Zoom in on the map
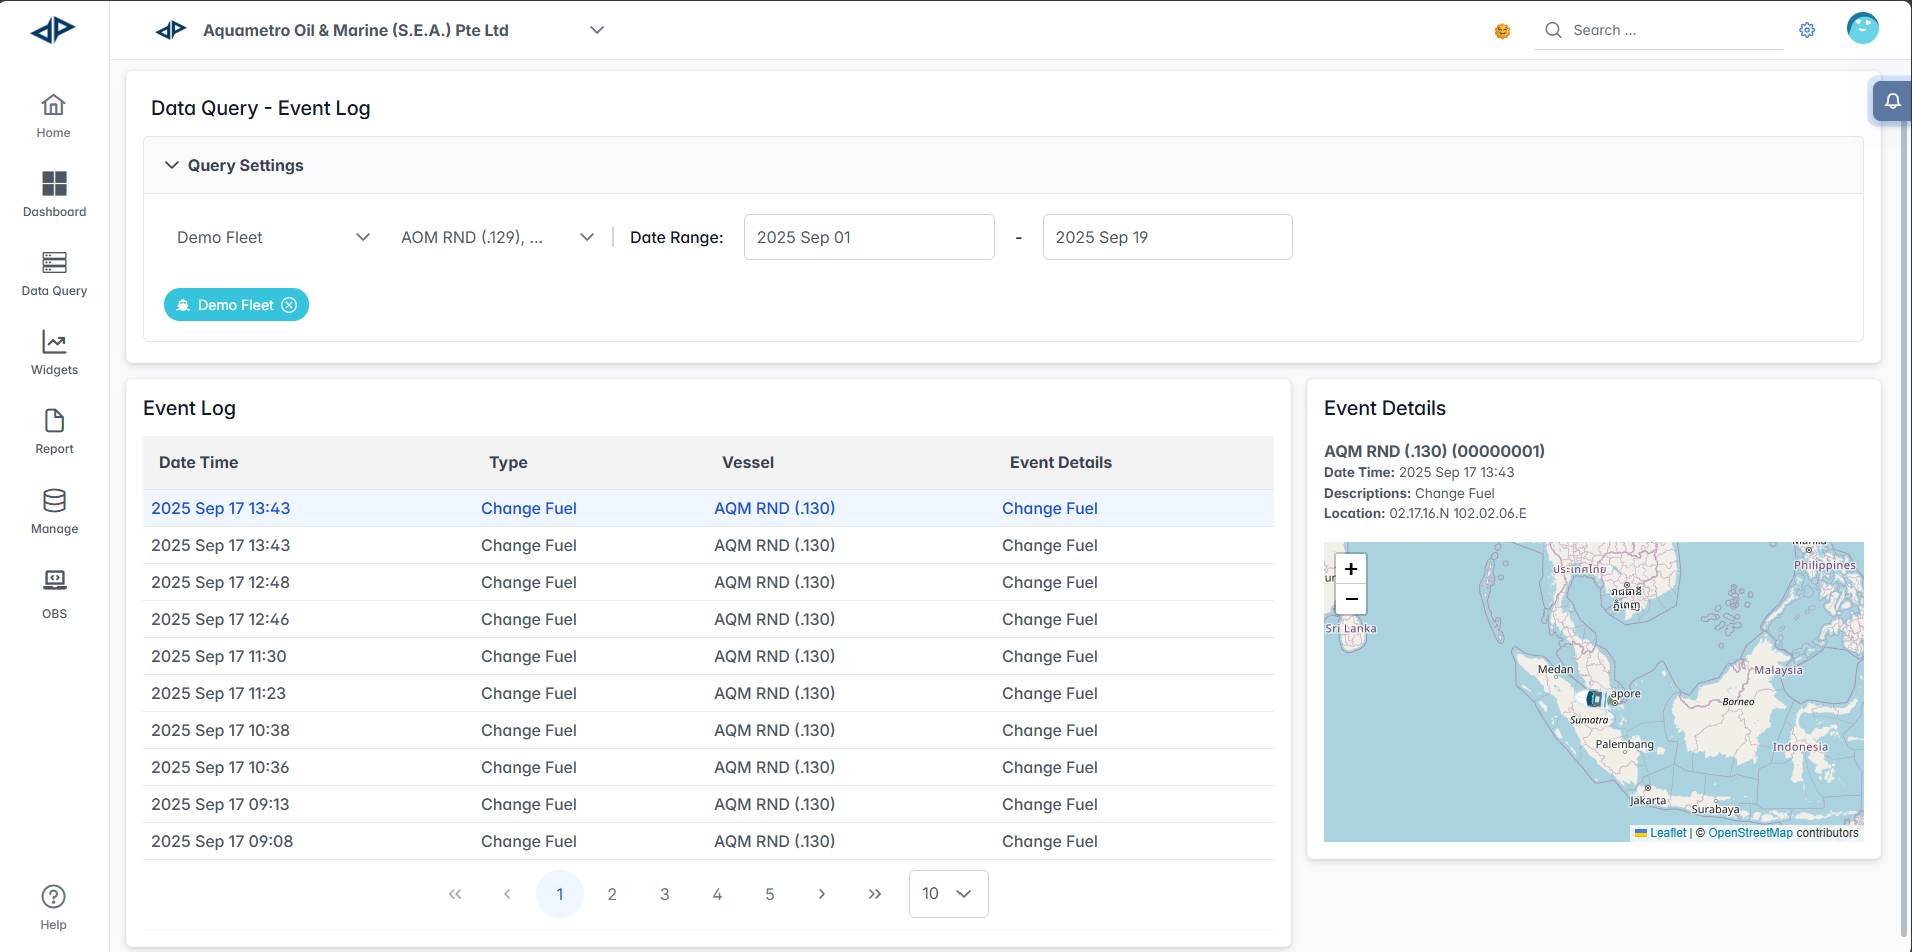The height and width of the screenshot is (952, 1912). [x=1350, y=569]
